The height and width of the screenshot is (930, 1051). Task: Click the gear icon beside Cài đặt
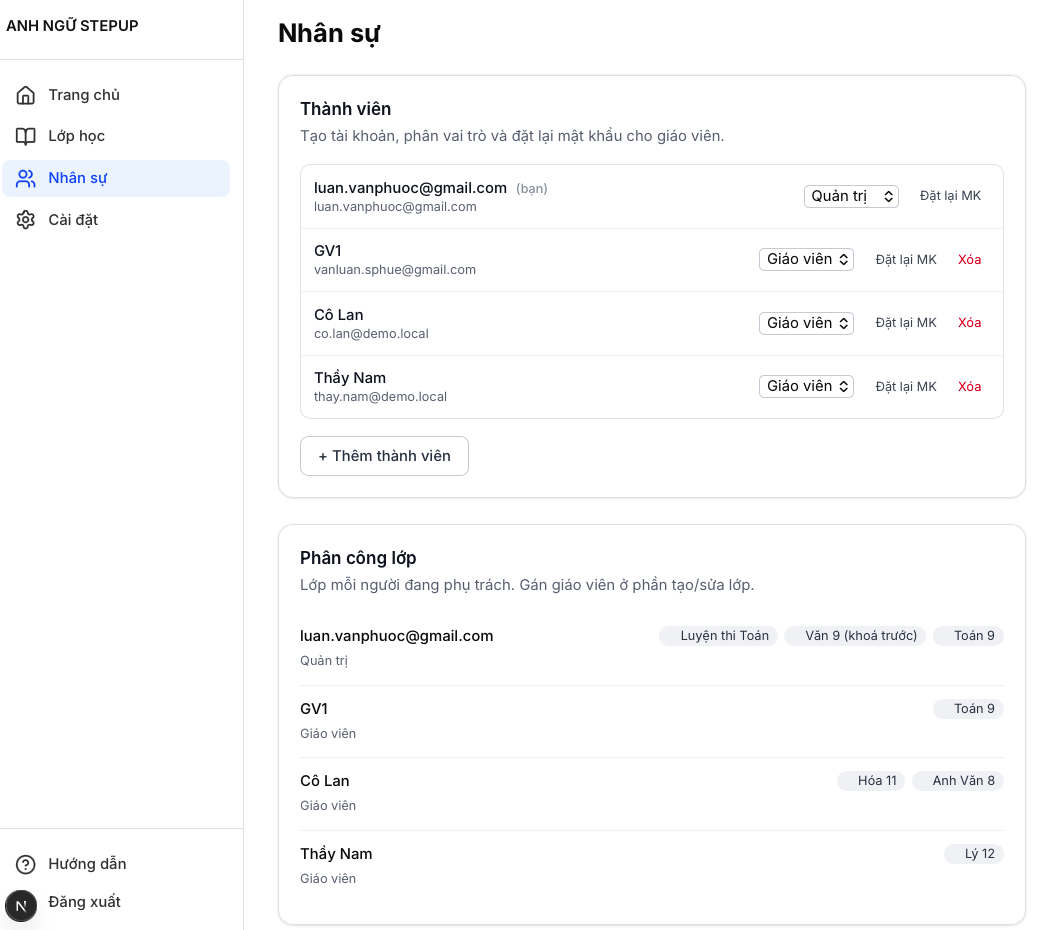(x=25, y=220)
